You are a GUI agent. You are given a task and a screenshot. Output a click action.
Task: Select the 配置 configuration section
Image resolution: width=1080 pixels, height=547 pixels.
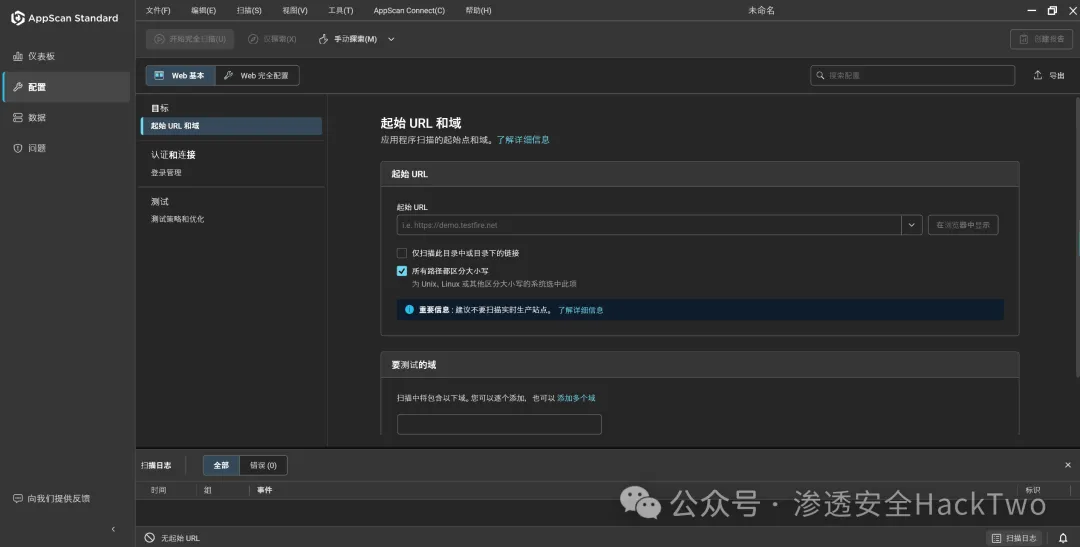(66, 87)
